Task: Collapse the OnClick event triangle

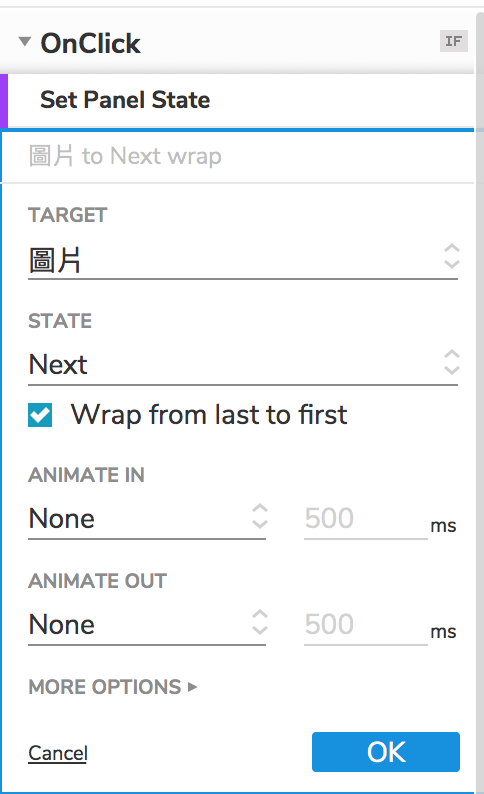Action: click(x=24, y=42)
